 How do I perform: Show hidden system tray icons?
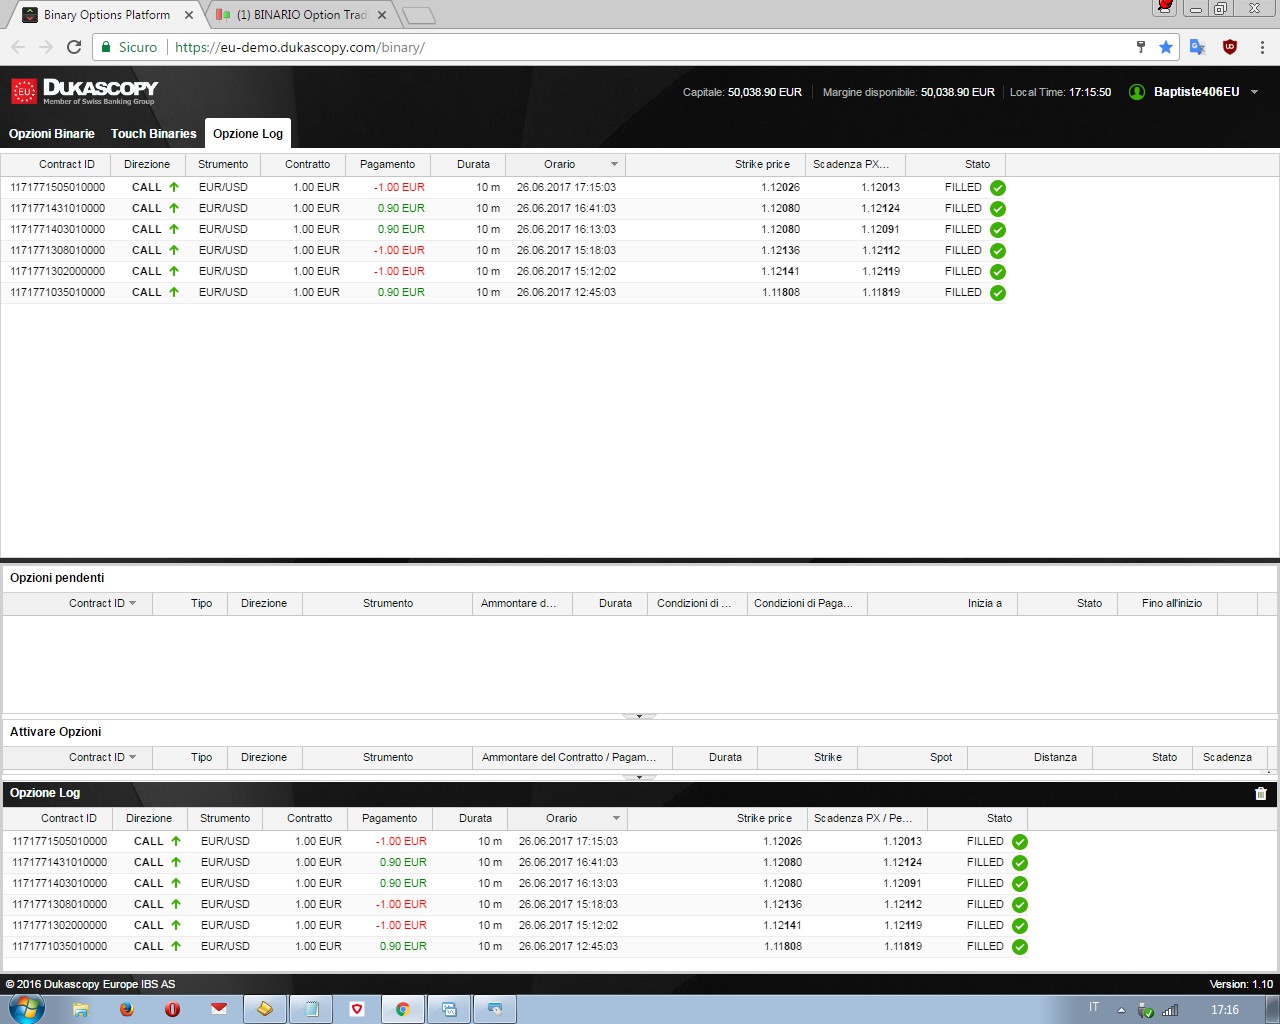[x=1121, y=1010]
